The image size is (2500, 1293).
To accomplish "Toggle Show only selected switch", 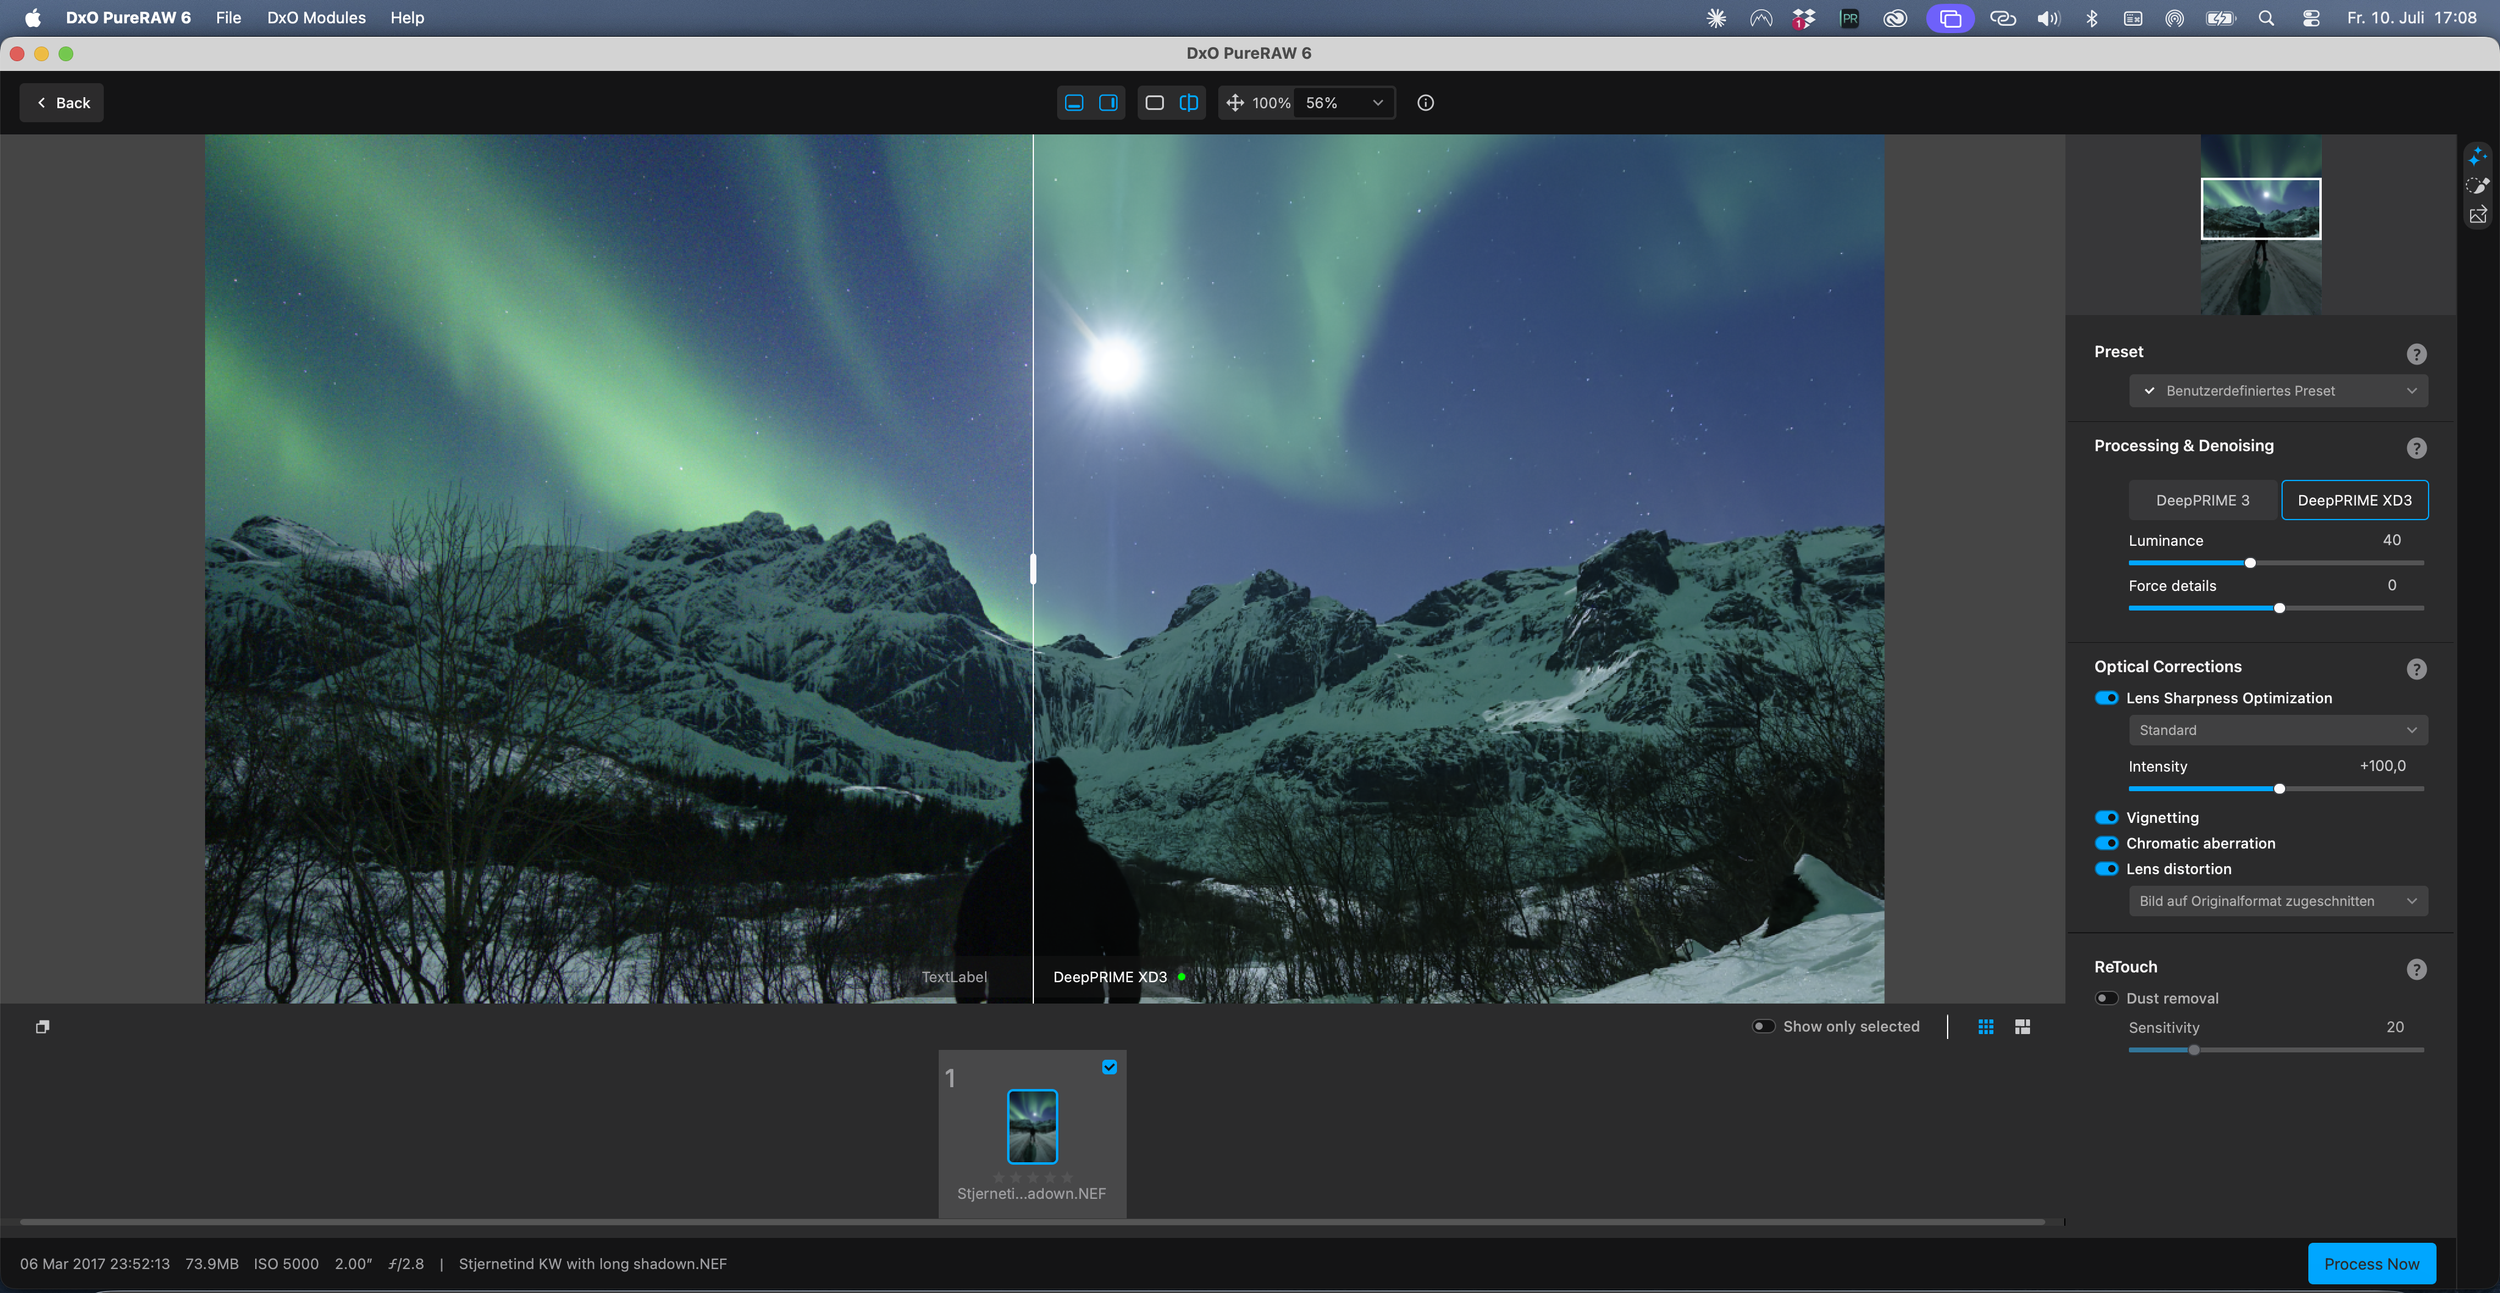I will (1763, 1026).
